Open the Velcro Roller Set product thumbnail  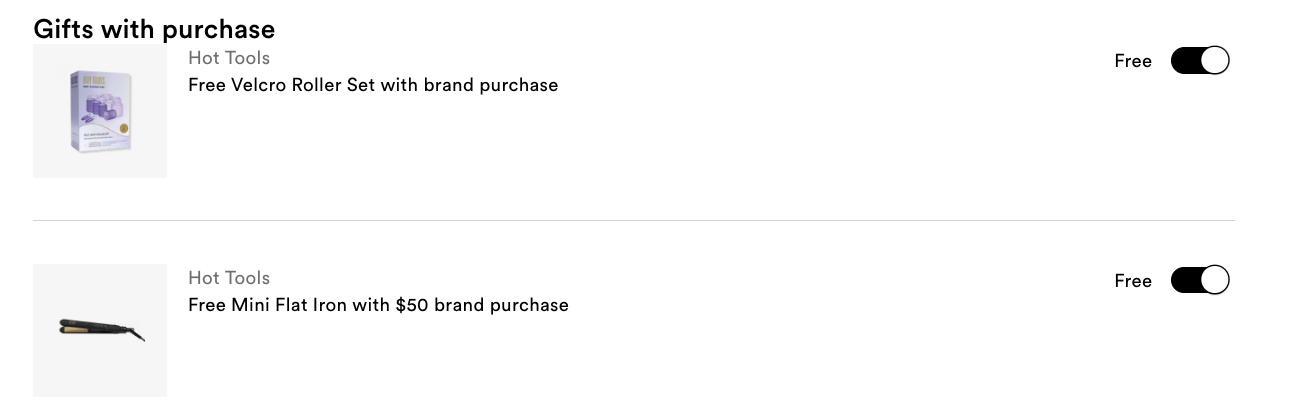point(100,111)
